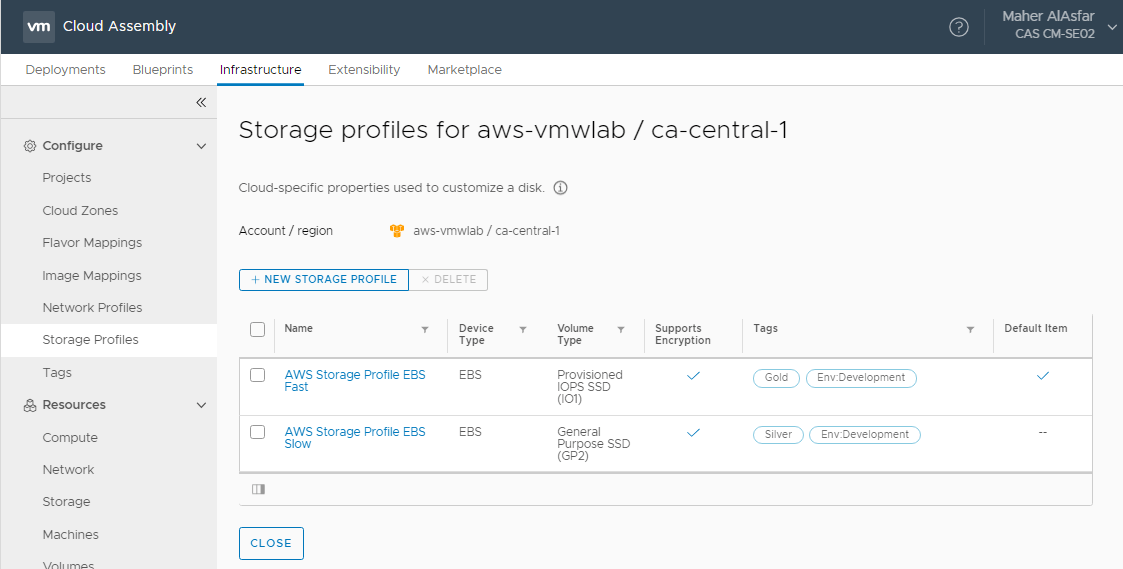Click the Name column filter icon
Screen dimensions: 1123x569
click(425, 329)
